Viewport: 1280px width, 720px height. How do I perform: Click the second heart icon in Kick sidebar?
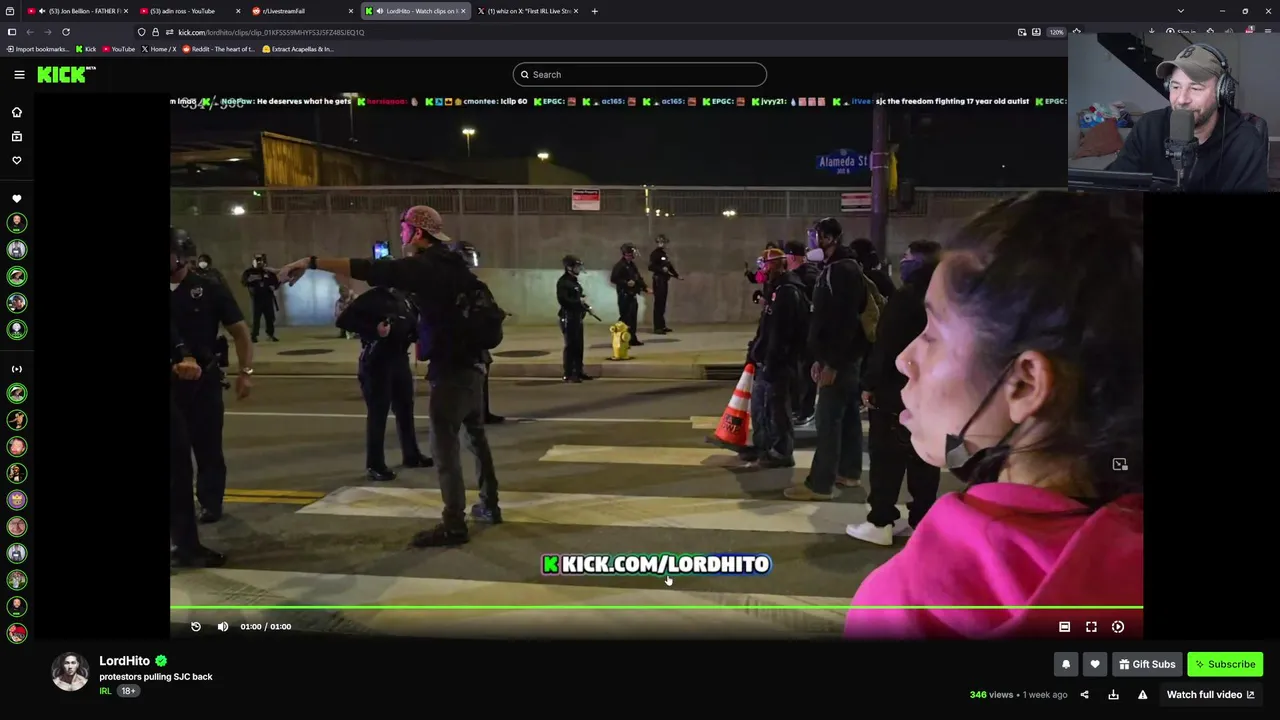16,199
